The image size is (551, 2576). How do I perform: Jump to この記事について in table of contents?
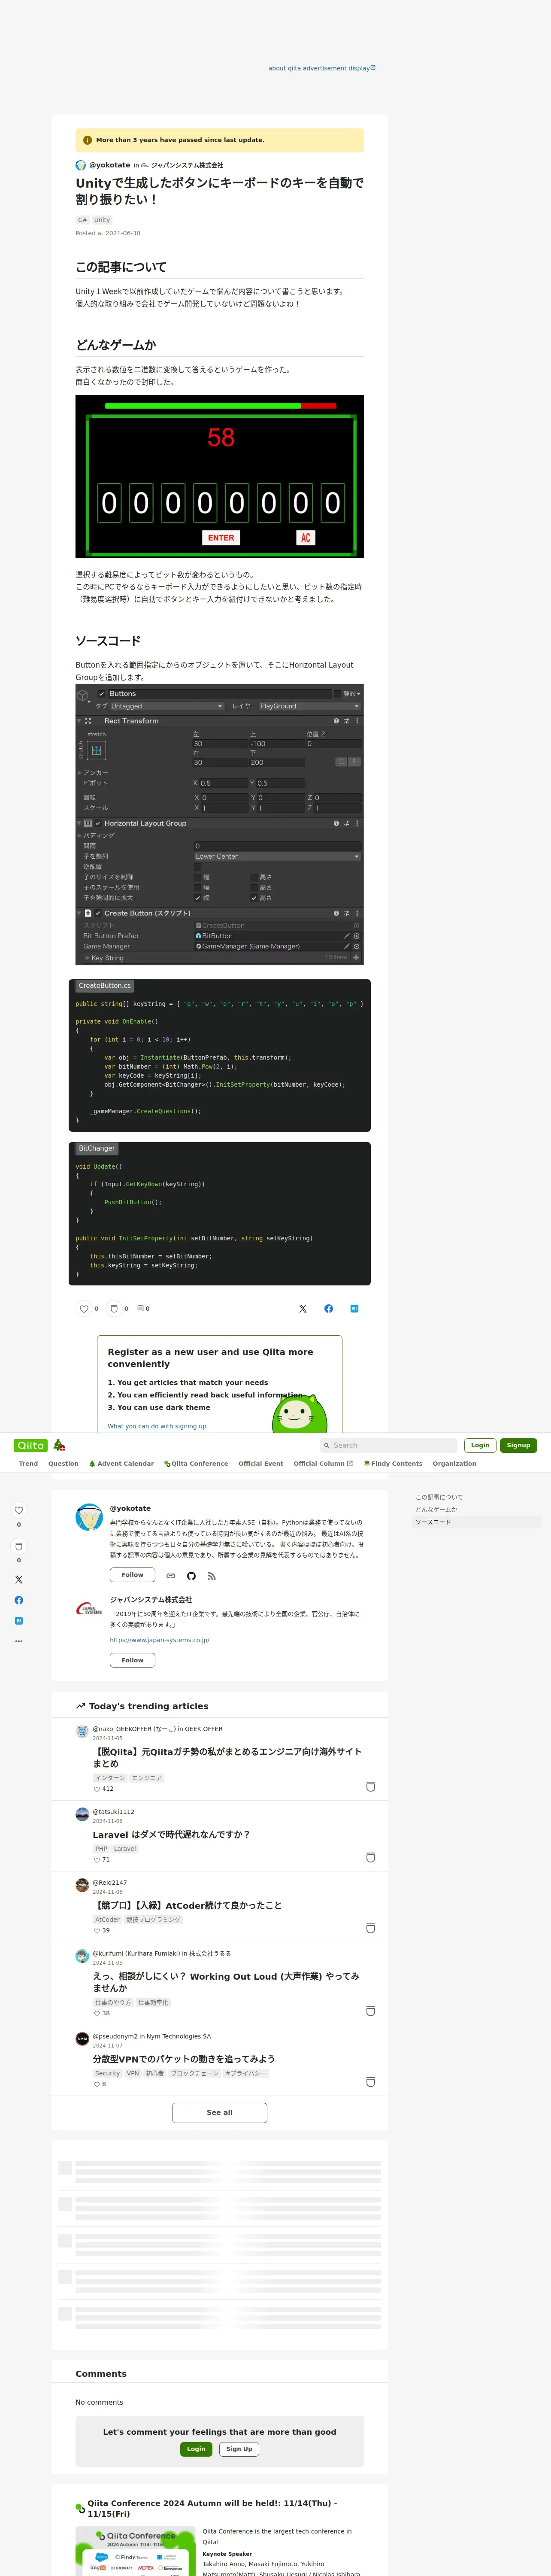click(x=439, y=1497)
